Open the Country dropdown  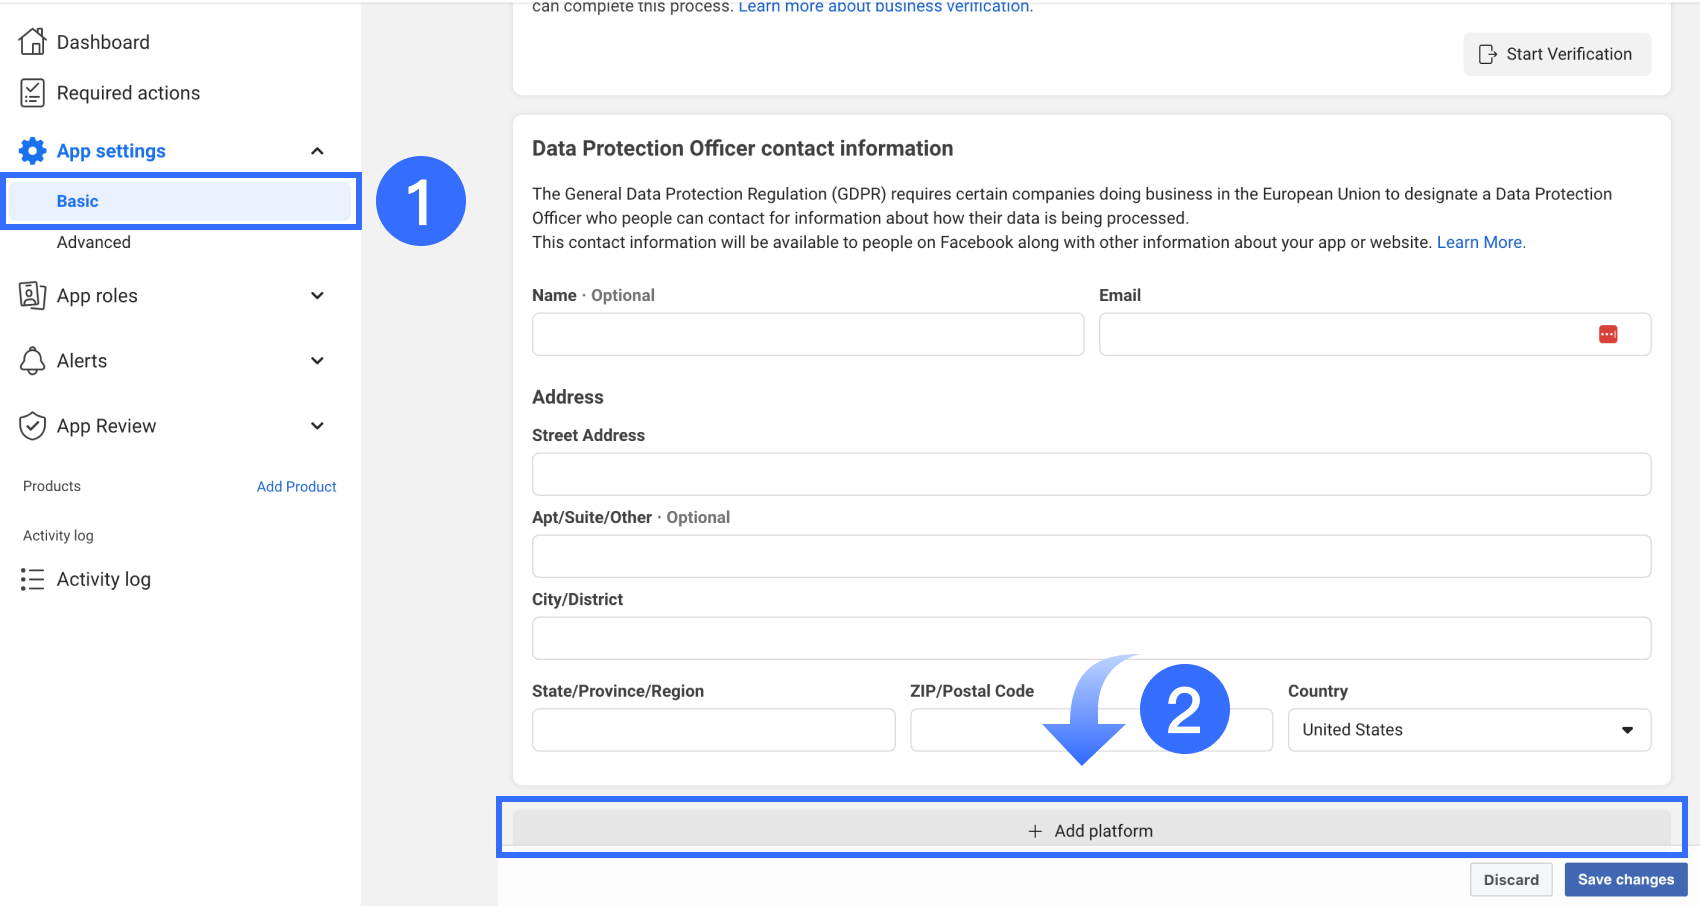pos(1468,730)
